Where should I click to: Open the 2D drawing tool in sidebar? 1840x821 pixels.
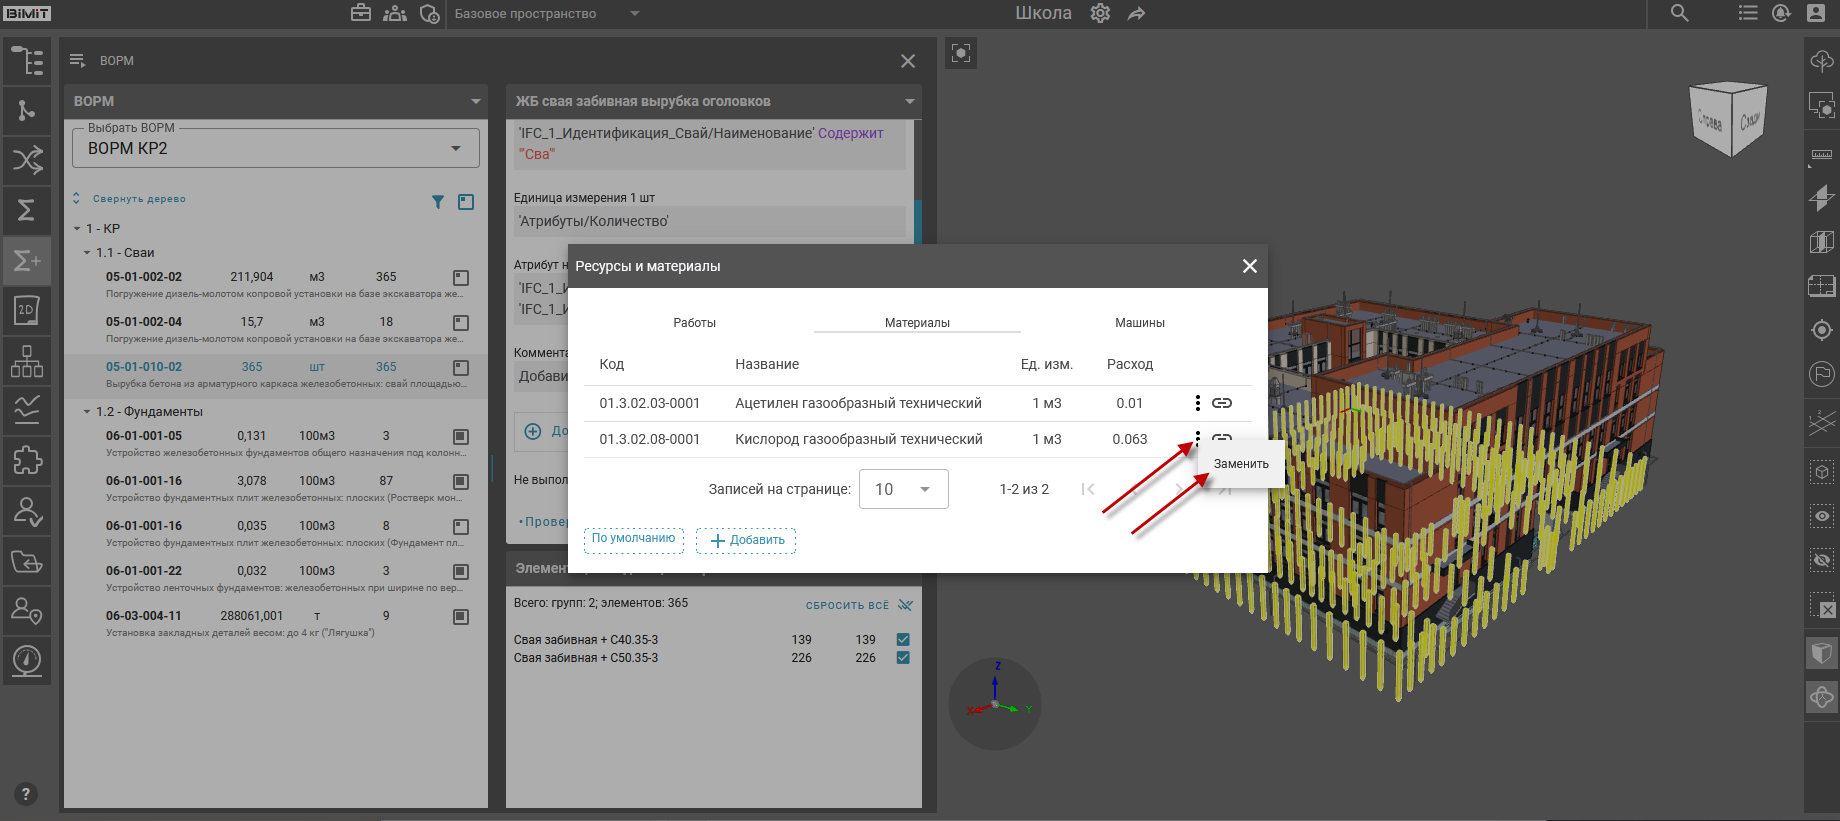point(27,310)
